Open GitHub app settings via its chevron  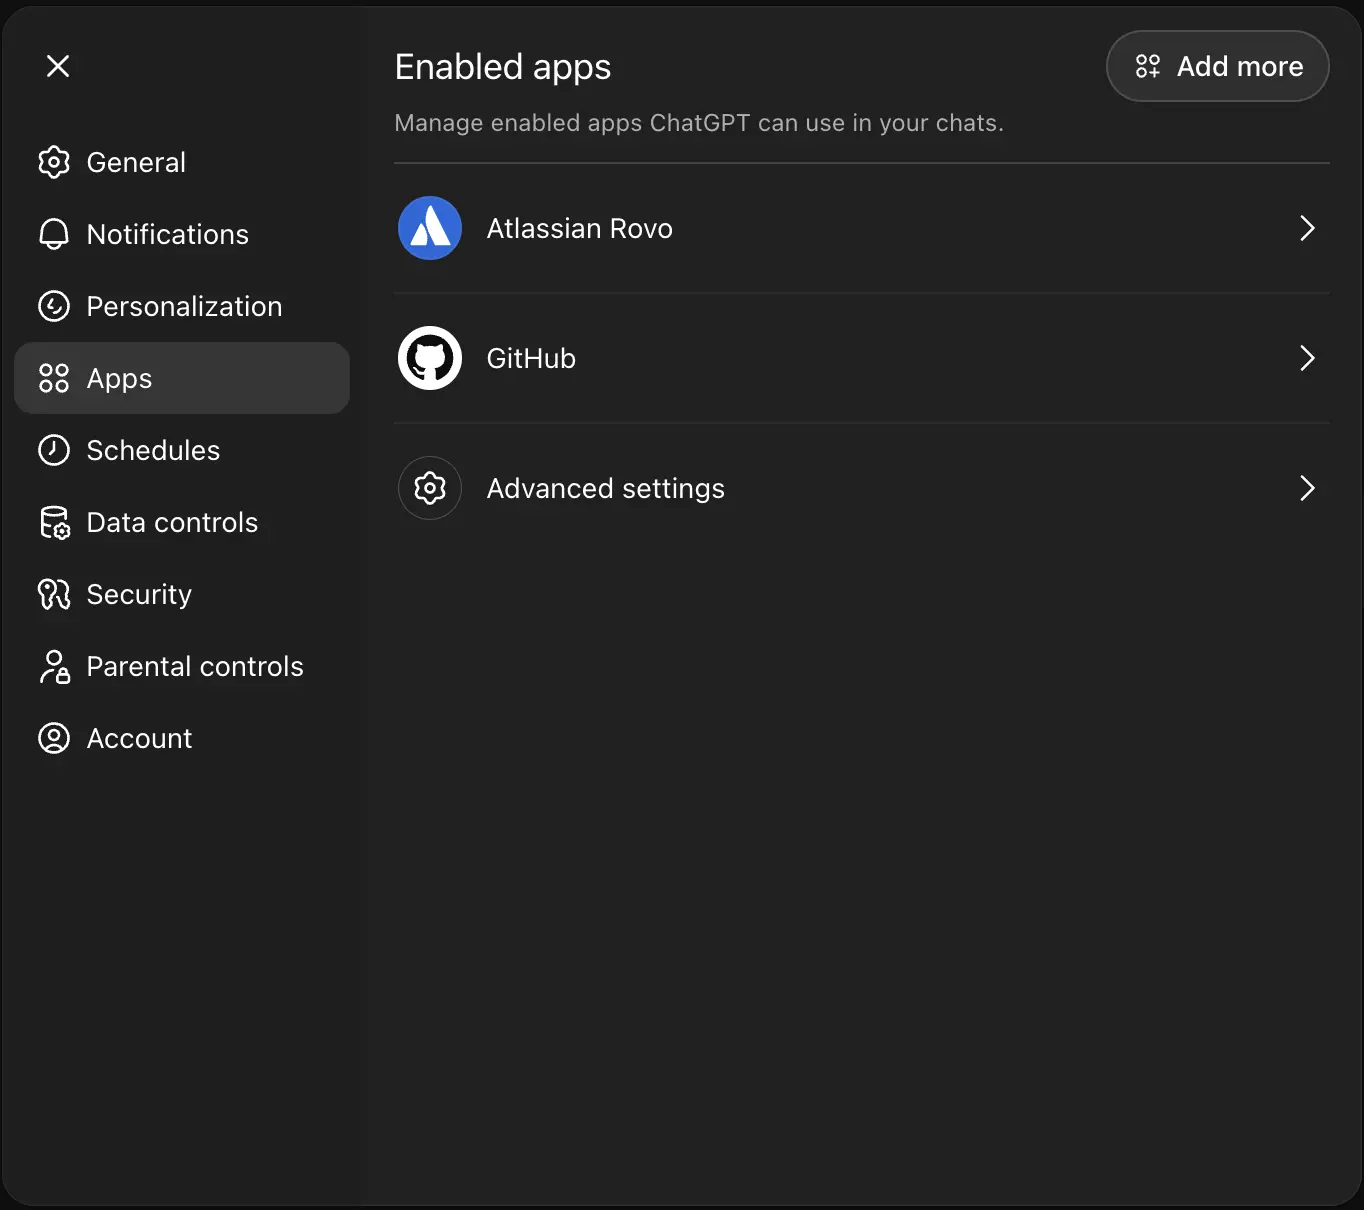pos(1306,358)
